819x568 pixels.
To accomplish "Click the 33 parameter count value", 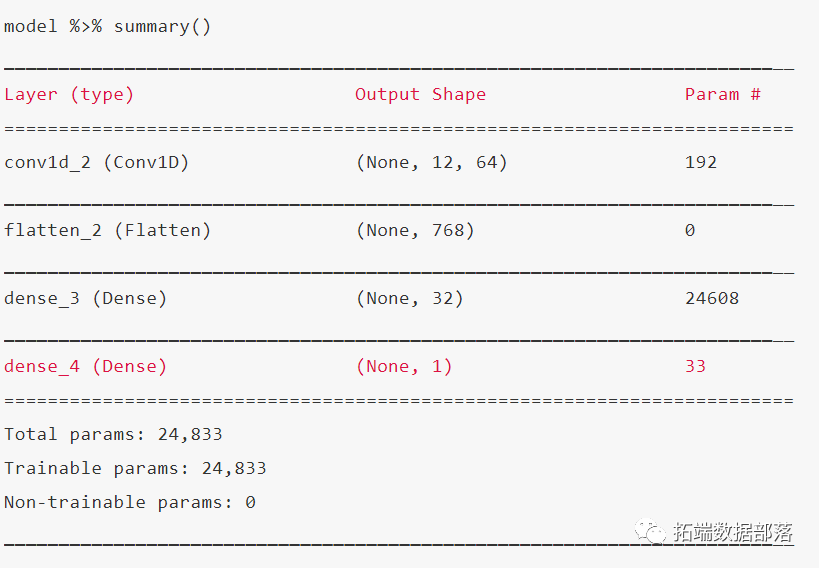I will click(x=695, y=366).
